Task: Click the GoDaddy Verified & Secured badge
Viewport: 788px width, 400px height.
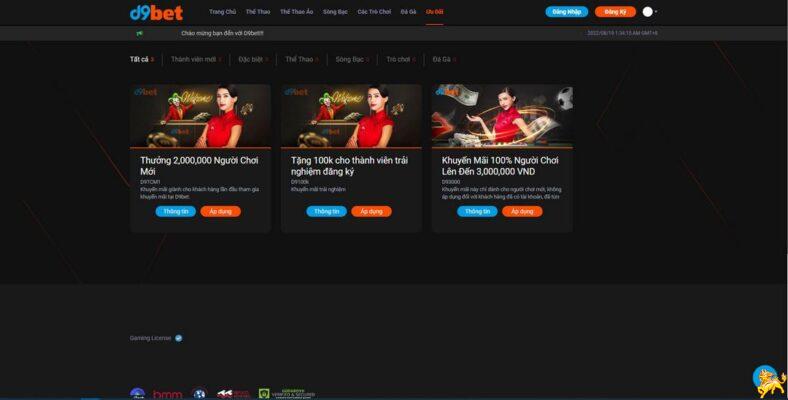Action: pos(287,394)
